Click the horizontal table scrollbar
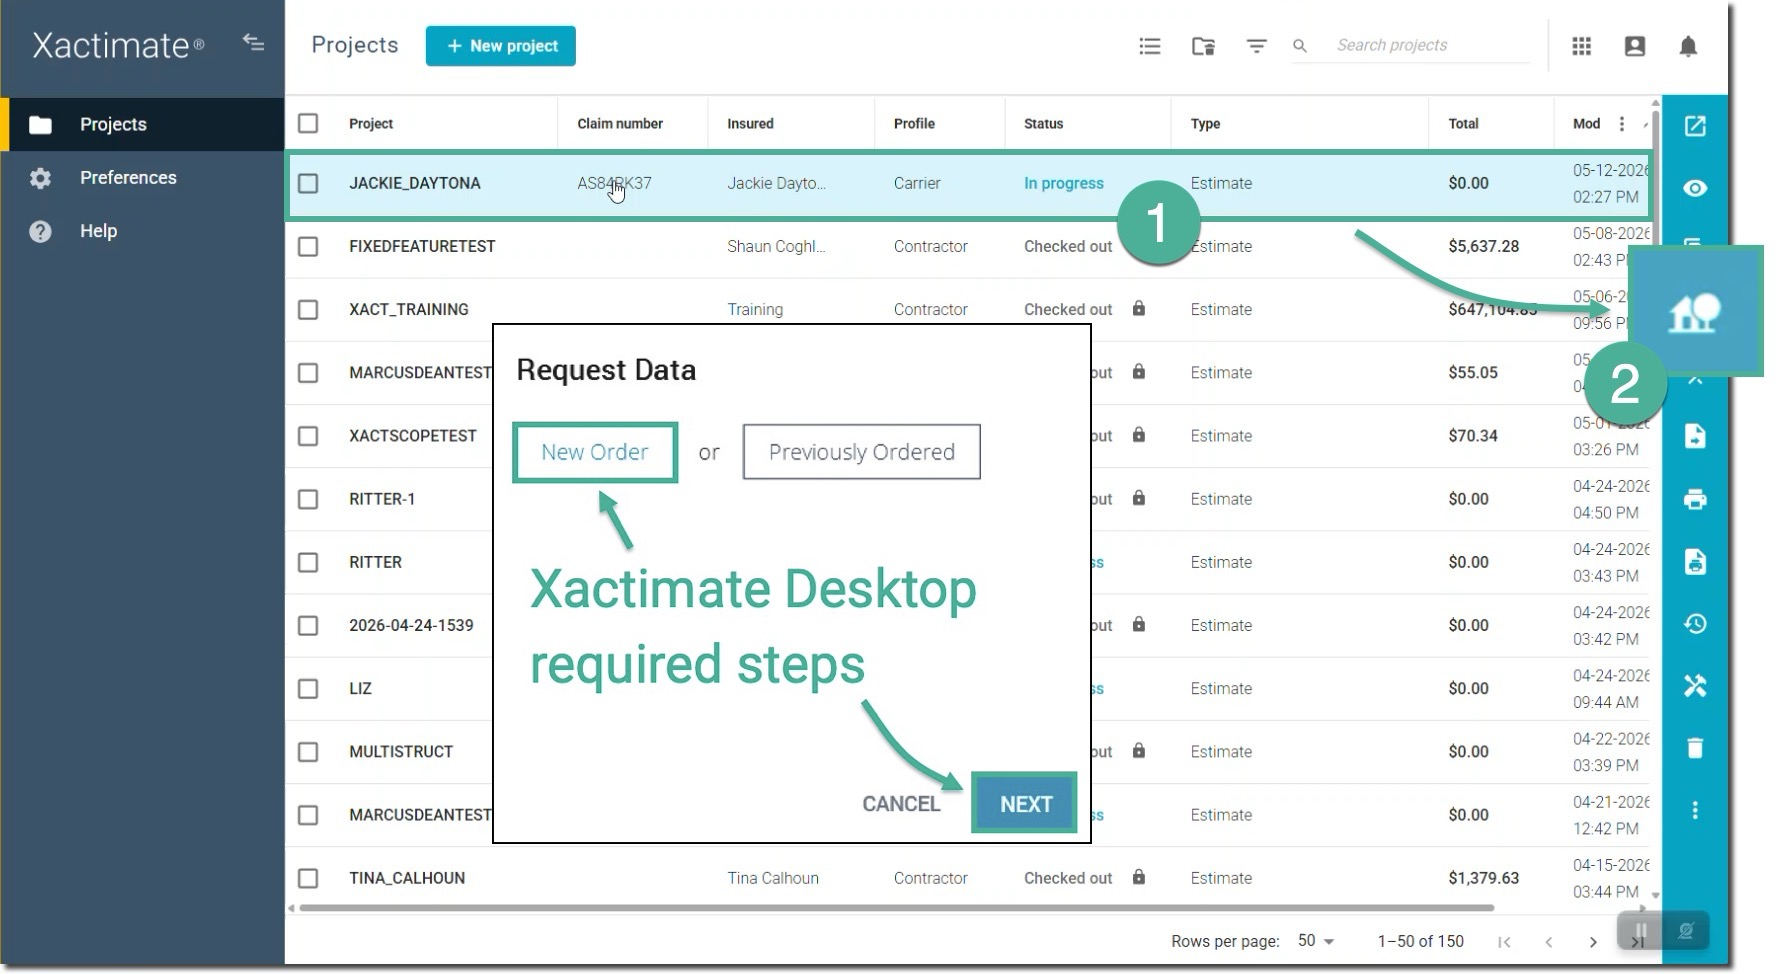This screenshot has width=1776, height=974. click(896, 908)
